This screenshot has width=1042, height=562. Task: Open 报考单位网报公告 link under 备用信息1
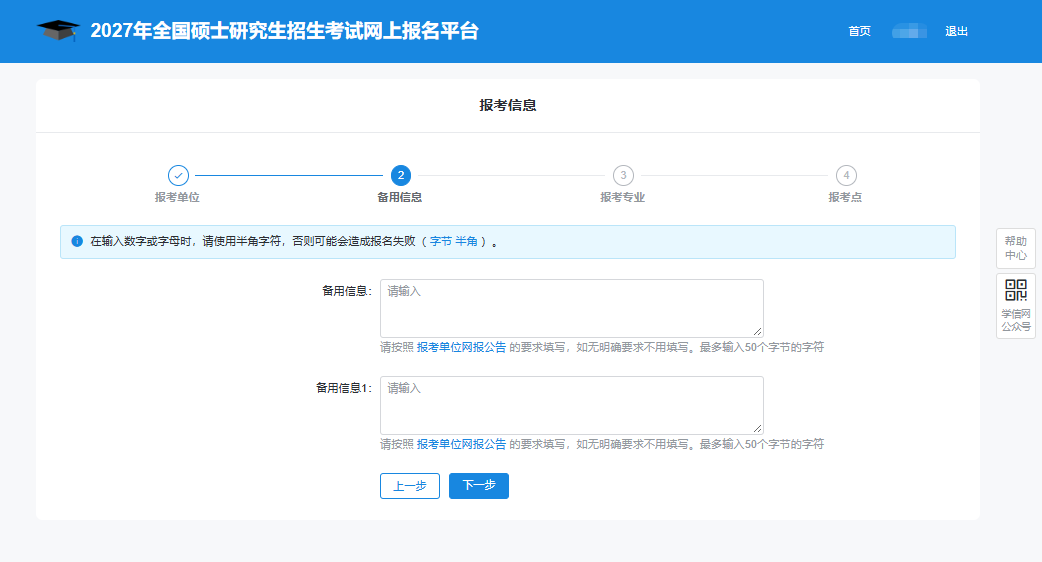[x=461, y=444]
